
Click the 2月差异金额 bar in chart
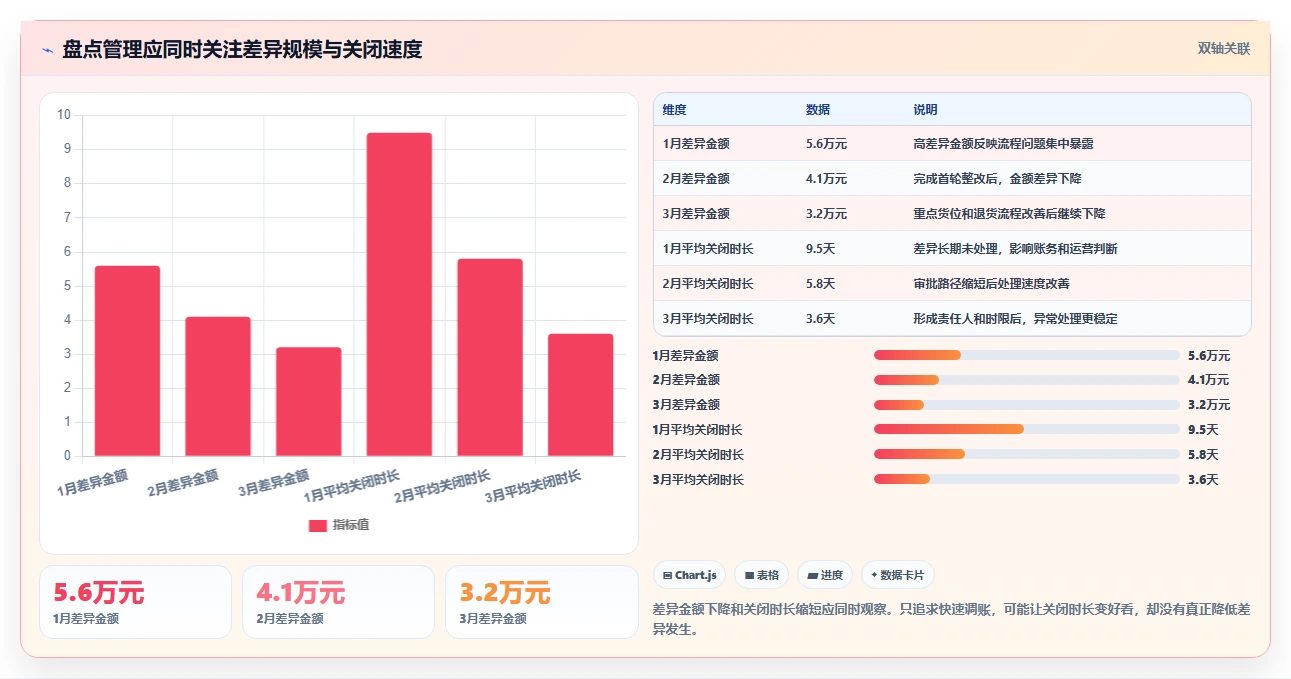pos(218,386)
